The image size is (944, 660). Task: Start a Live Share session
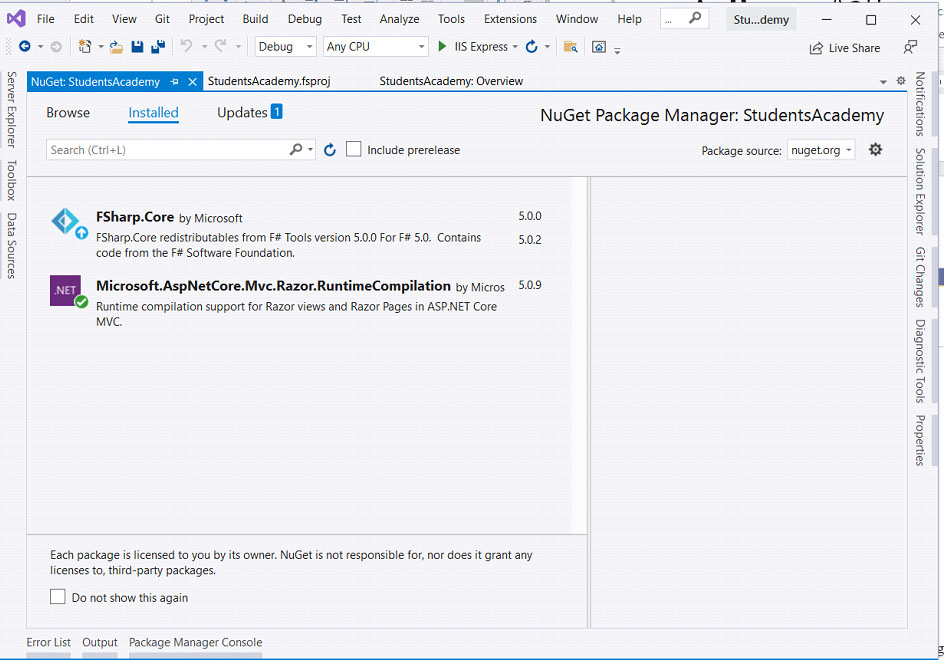(x=845, y=48)
